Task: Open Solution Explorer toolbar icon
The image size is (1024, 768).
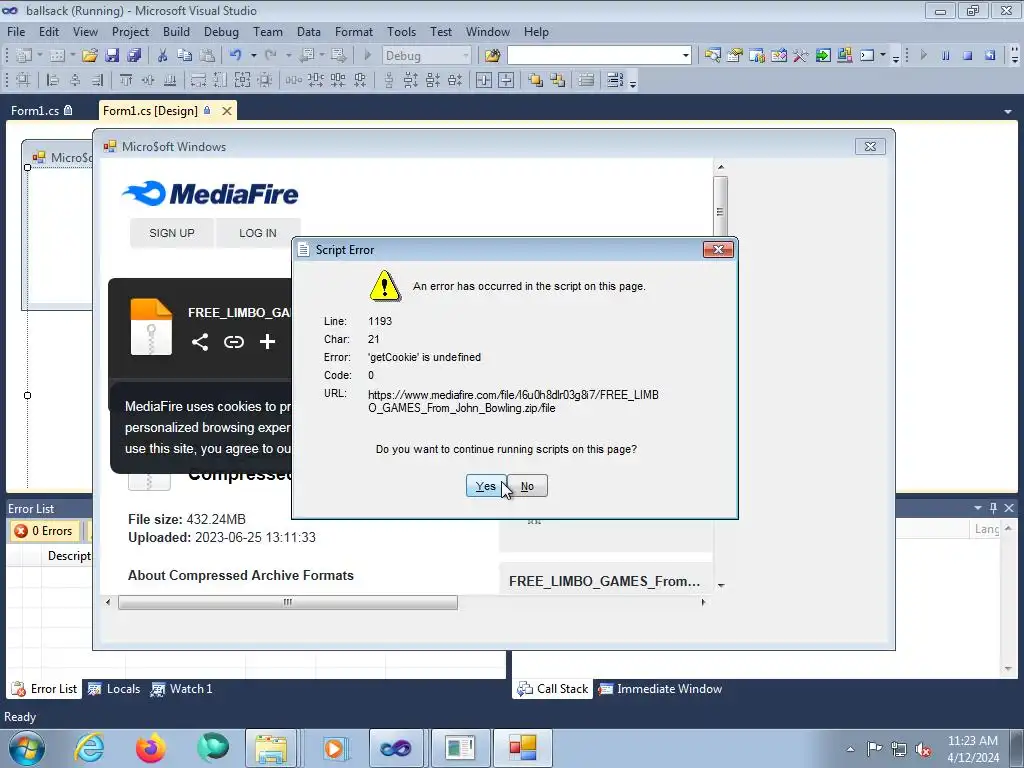Action: [x=712, y=56]
